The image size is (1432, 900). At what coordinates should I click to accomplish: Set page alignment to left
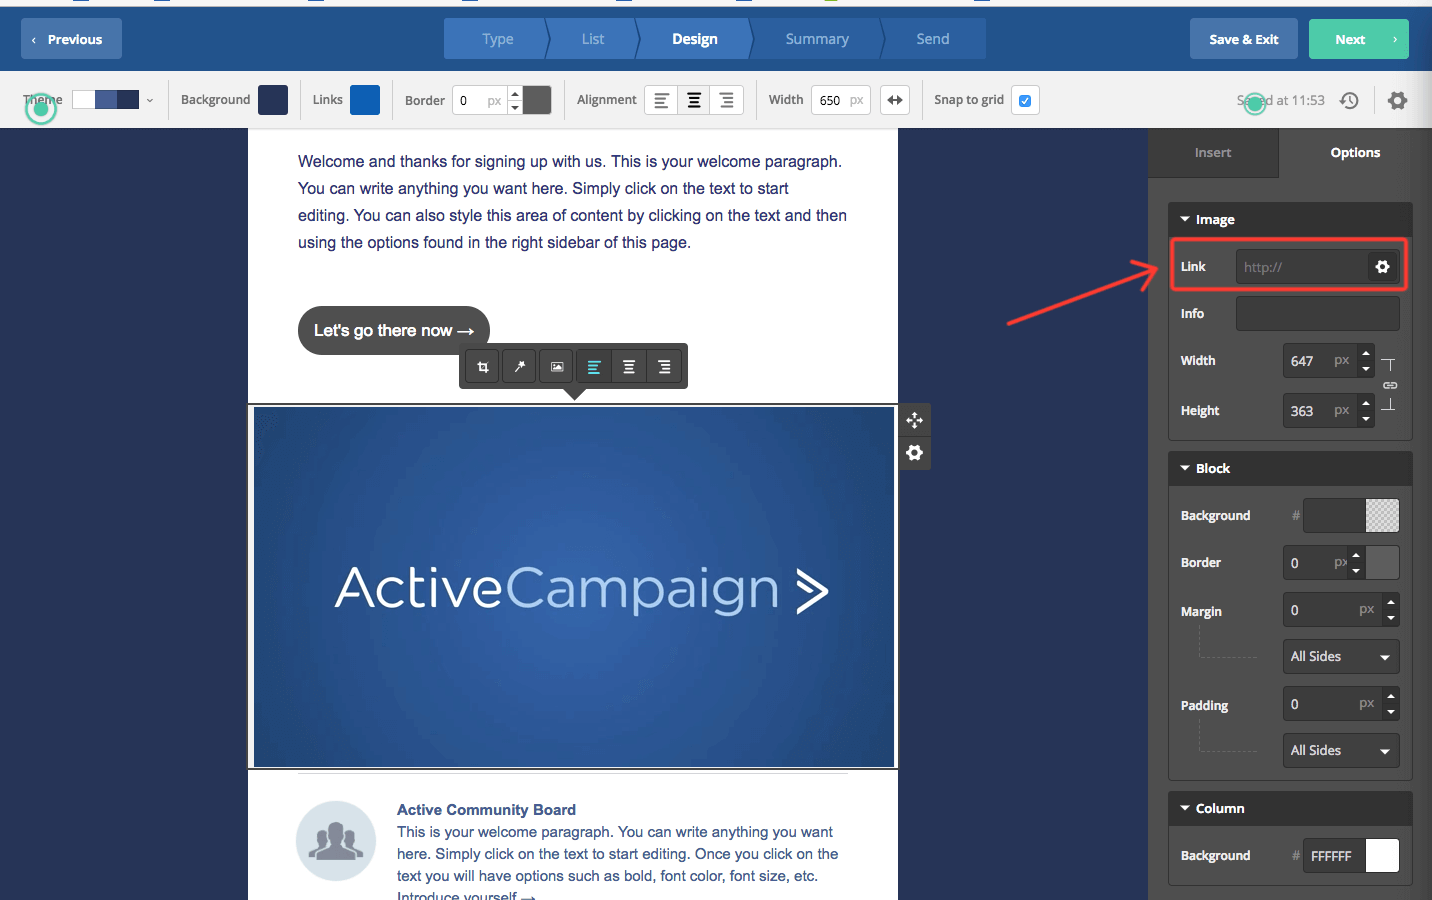tap(661, 100)
